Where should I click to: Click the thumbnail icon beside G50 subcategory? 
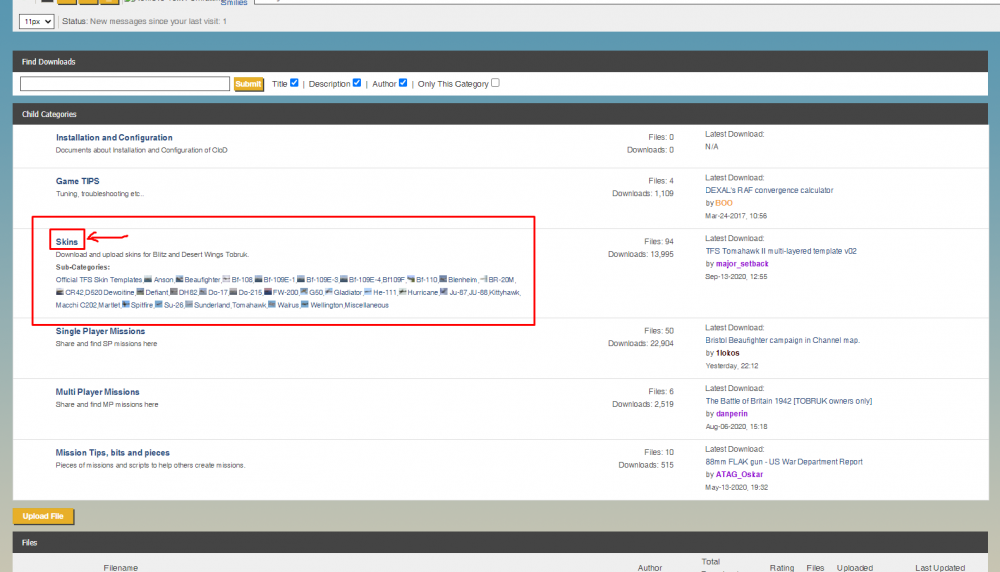(x=304, y=292)
